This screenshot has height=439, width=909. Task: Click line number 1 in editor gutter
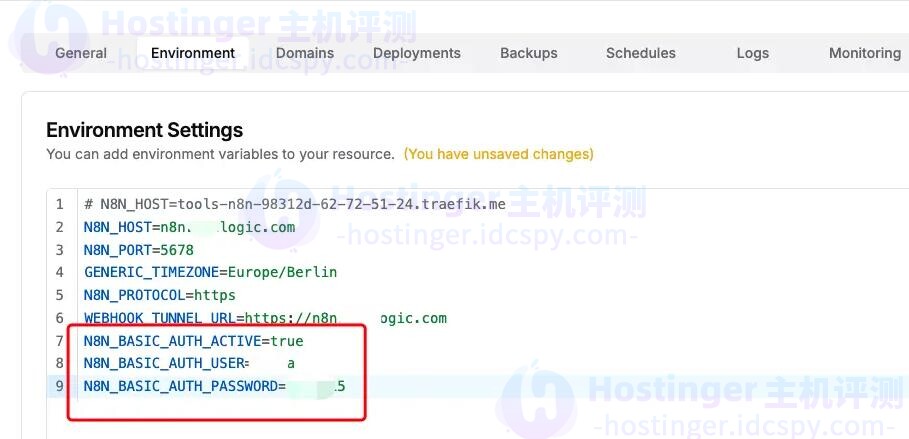(x=60, y=204)
